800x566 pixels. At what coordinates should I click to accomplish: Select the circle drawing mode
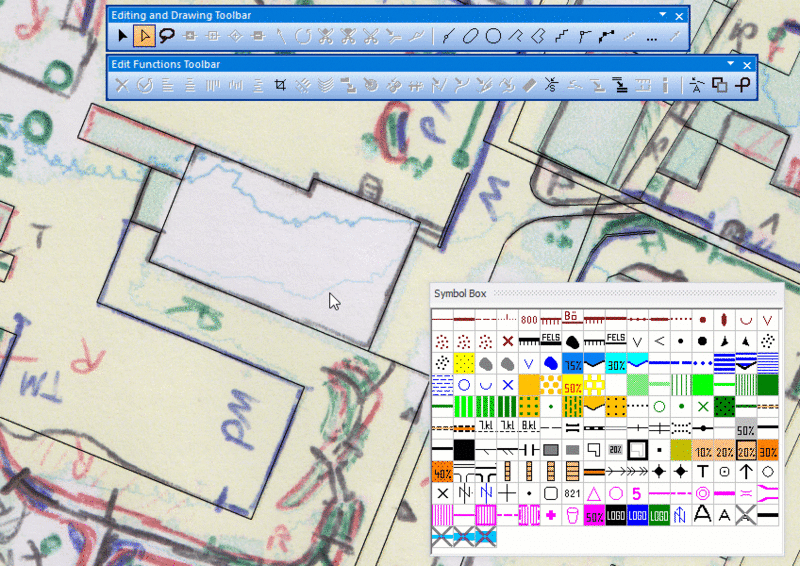coord(493,36)
